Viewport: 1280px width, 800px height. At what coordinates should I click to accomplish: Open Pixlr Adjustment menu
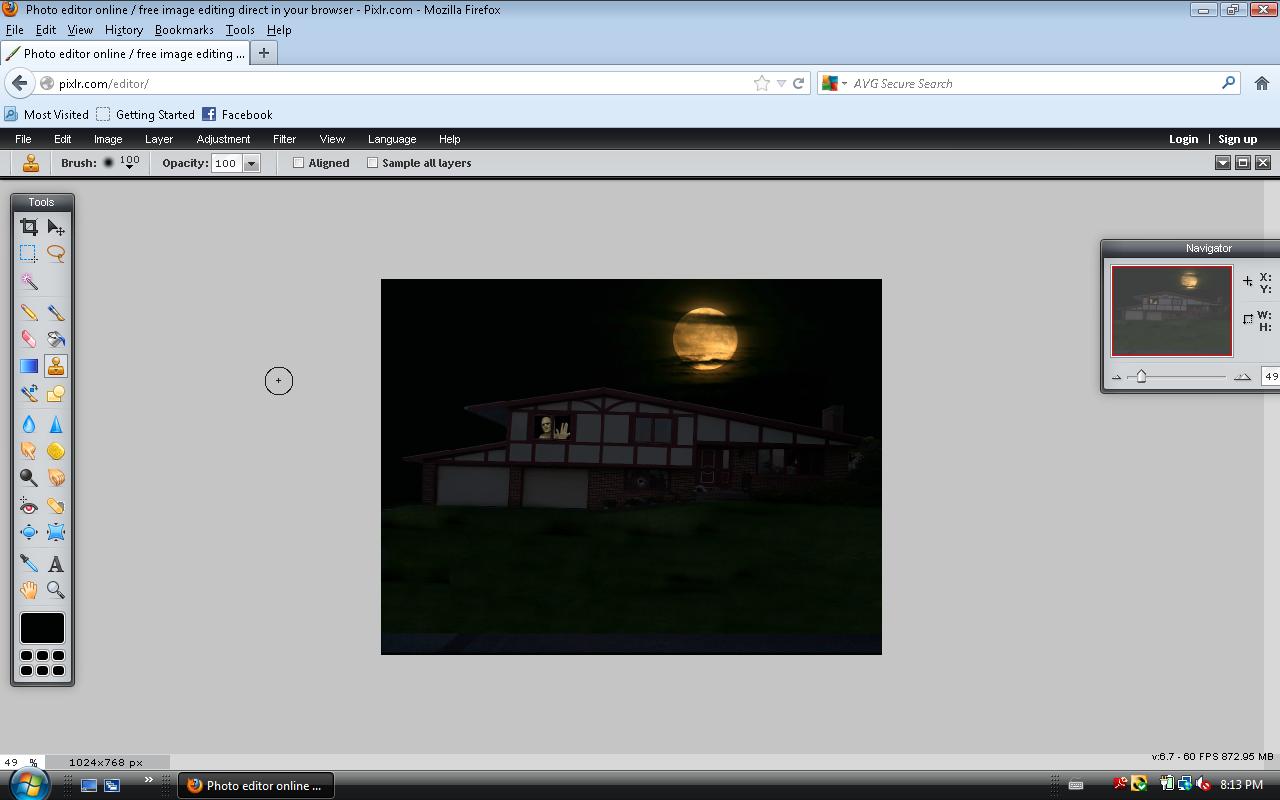223,139
